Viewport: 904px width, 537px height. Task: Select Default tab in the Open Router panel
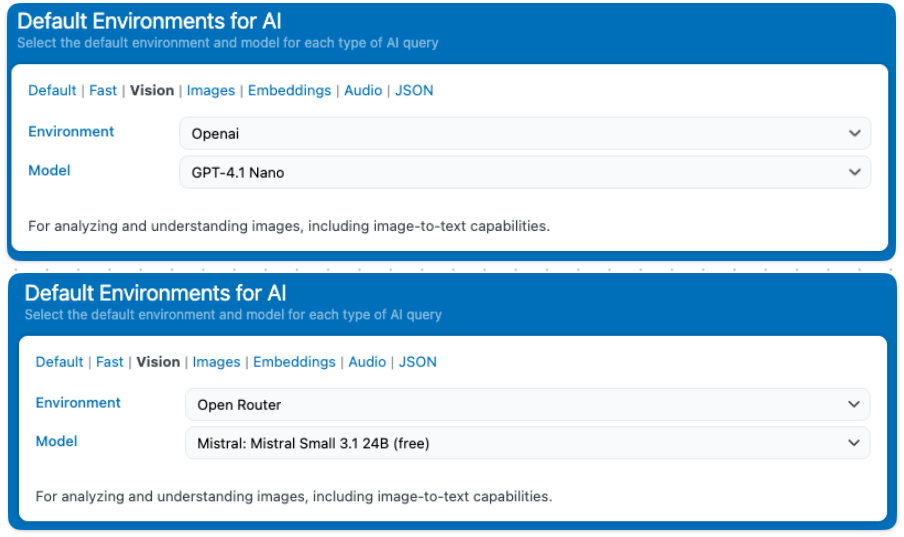59,362
